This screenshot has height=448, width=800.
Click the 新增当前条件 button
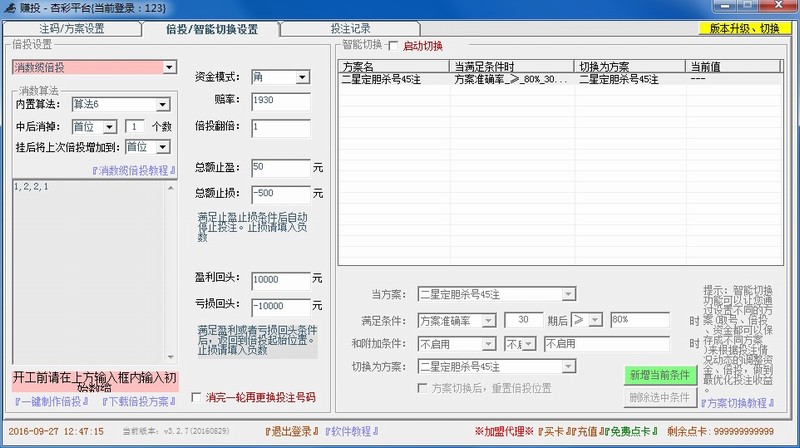659,375
